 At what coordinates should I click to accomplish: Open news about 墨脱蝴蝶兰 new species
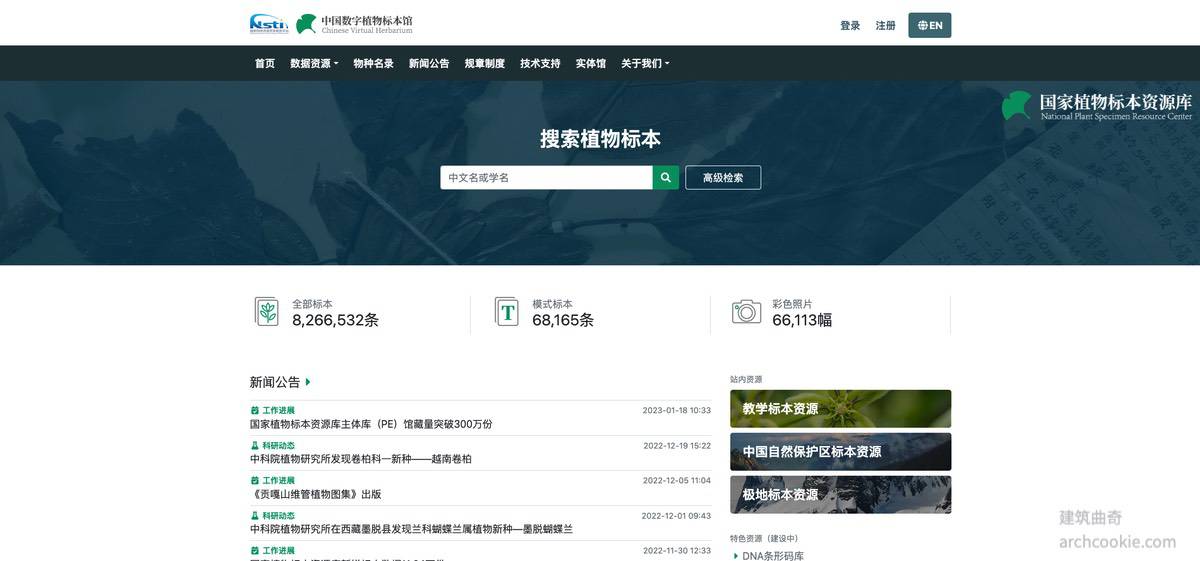(x=411, y=529)
